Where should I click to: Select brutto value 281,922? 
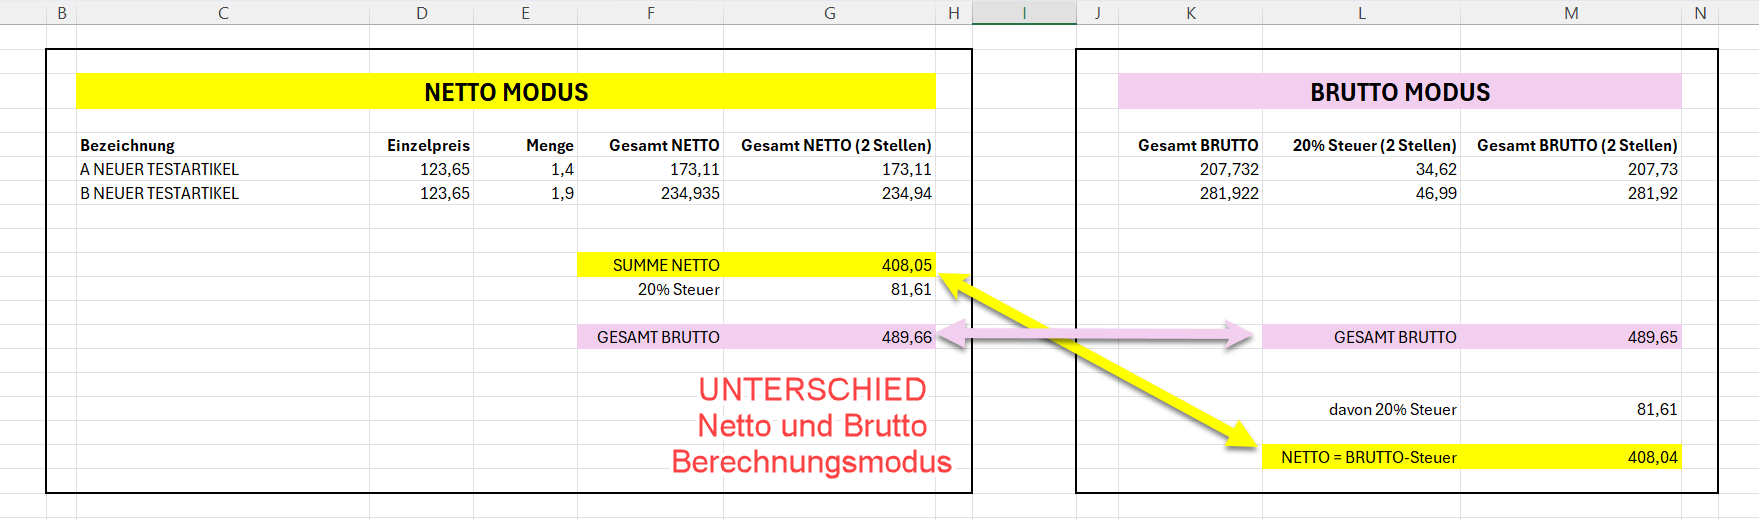coord(1190,193)
